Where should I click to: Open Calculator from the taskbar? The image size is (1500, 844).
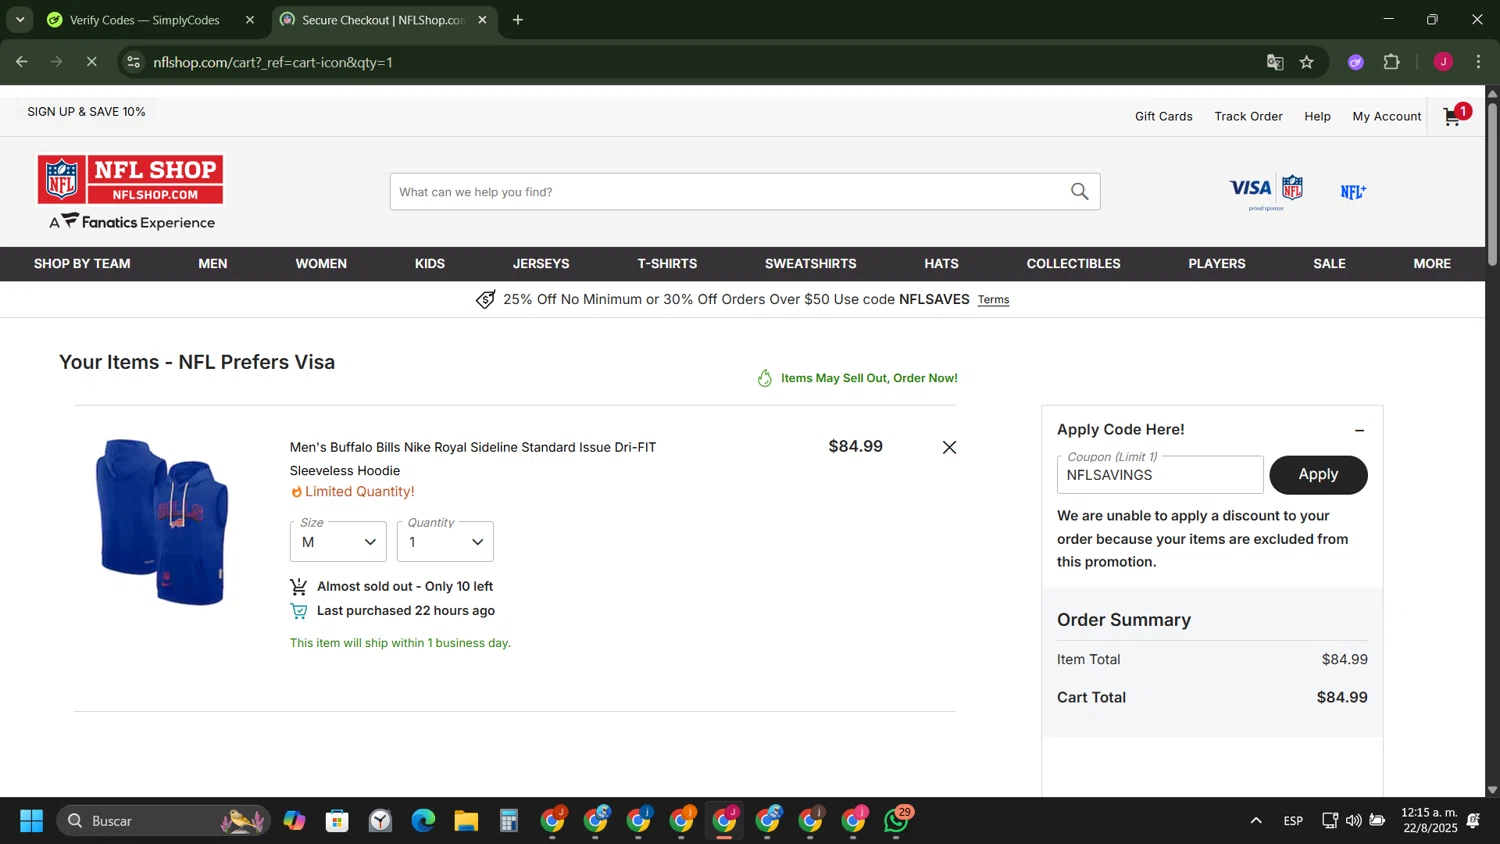click(x=509, y=821)
